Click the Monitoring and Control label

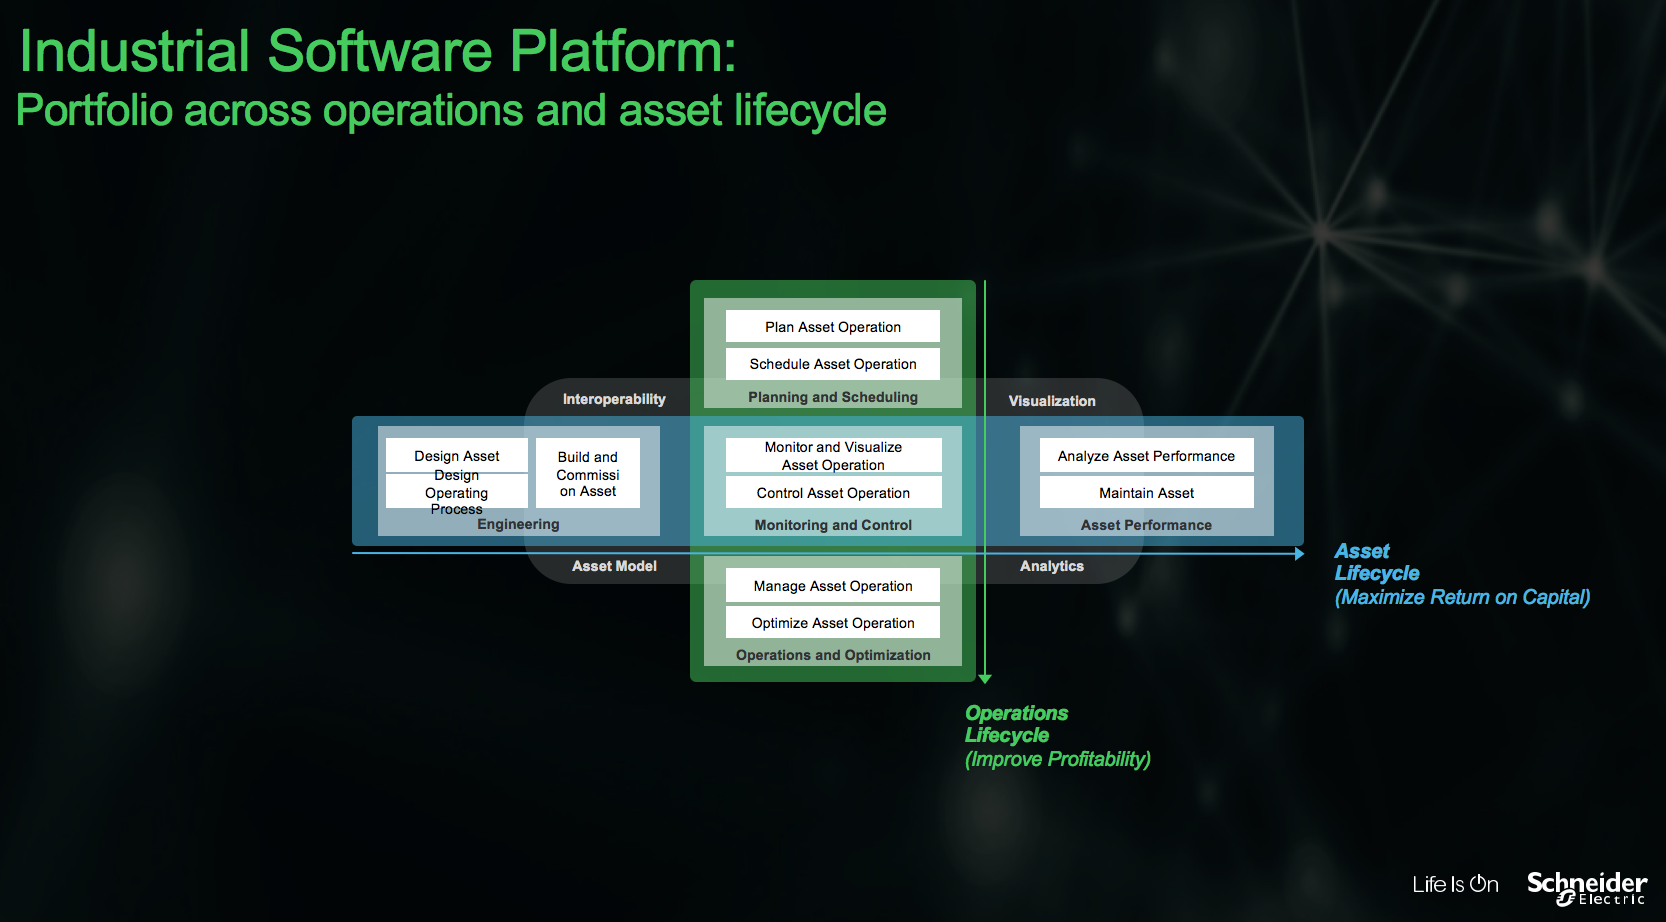833,525
